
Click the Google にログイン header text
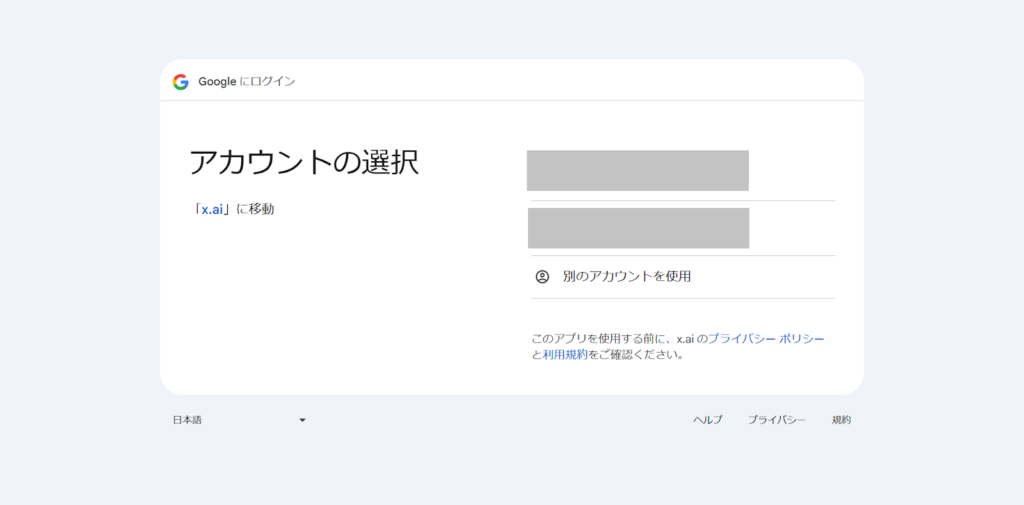point(247,82)
